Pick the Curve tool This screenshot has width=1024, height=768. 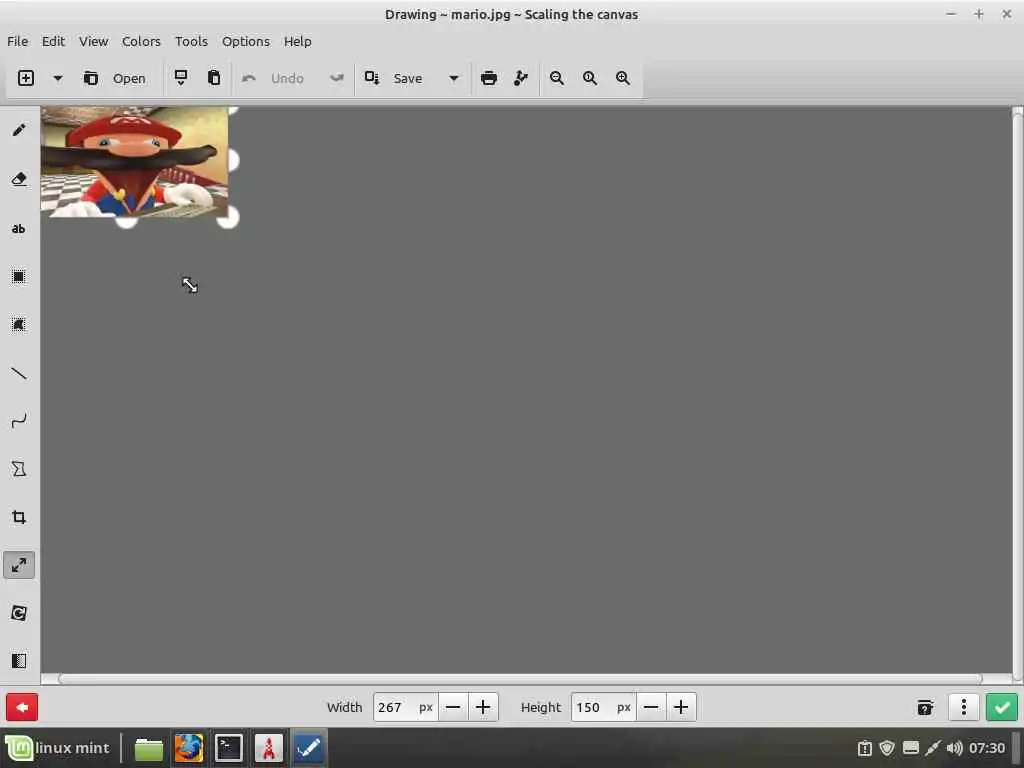[19, 421]
